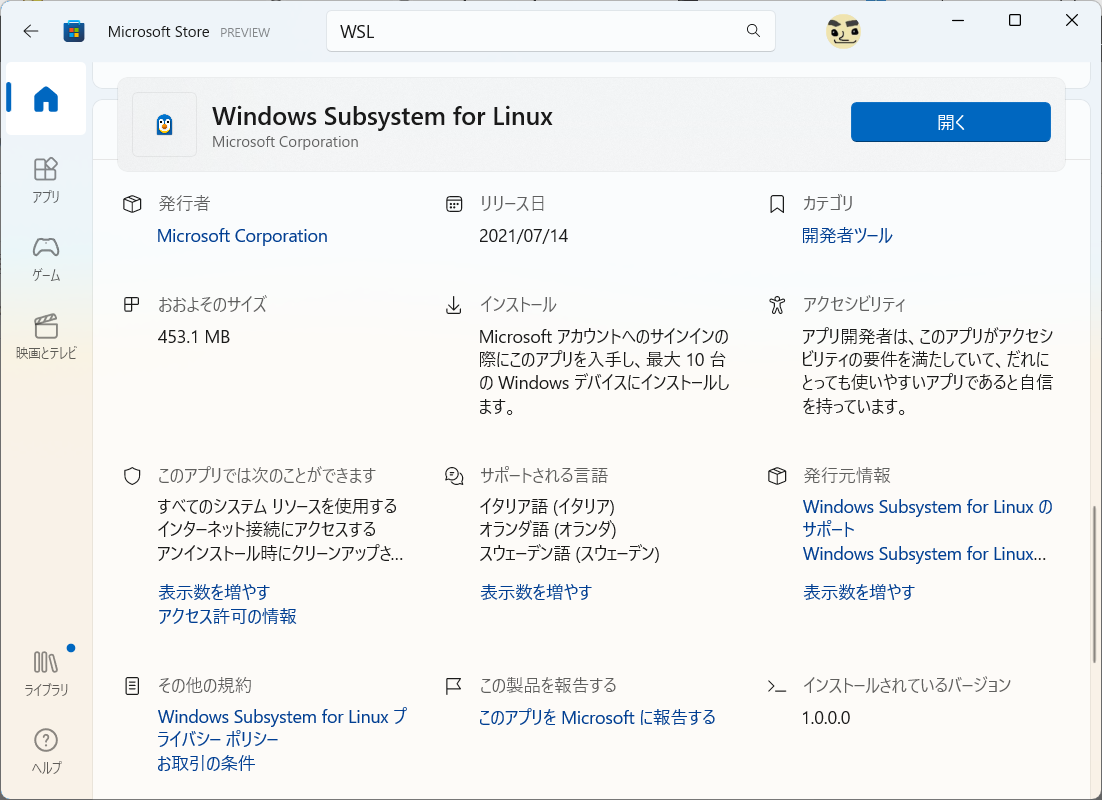Click the 発行元情報 box icon
This screenshot has height=800, width=1102.
(777, 476)
